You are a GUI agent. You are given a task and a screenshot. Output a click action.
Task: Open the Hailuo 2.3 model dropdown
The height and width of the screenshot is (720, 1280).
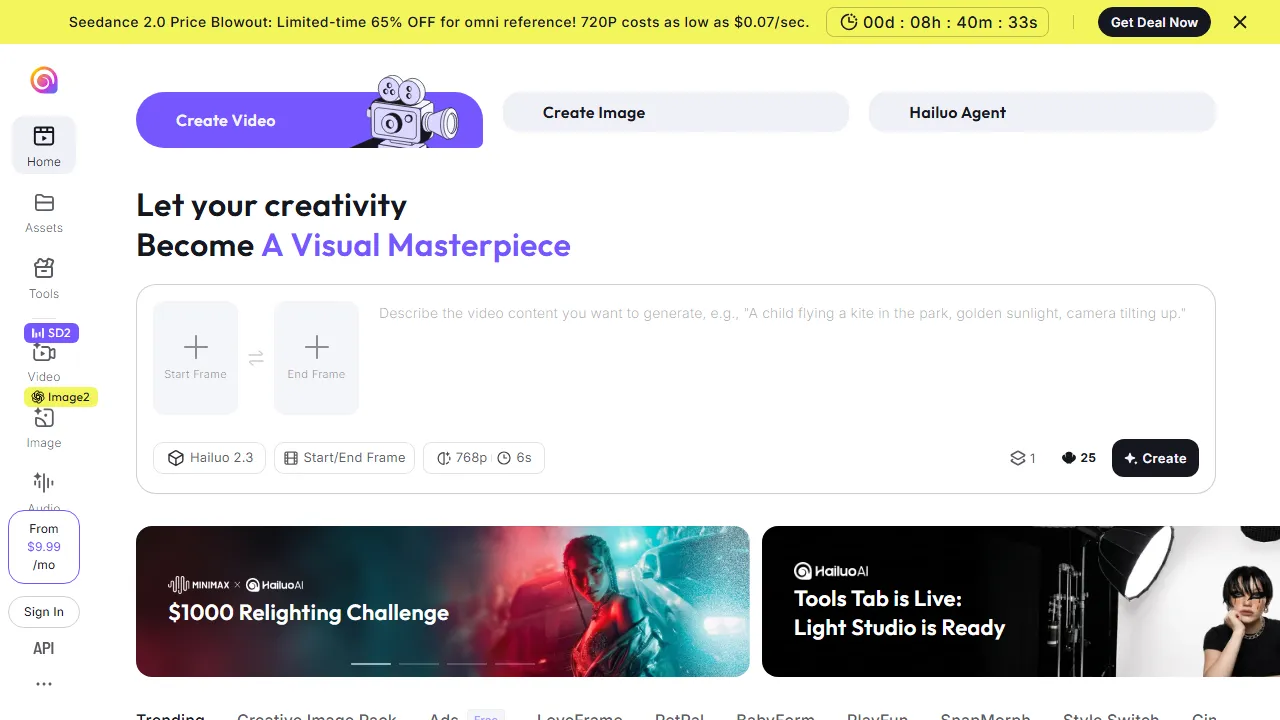[x=210, y=458]
